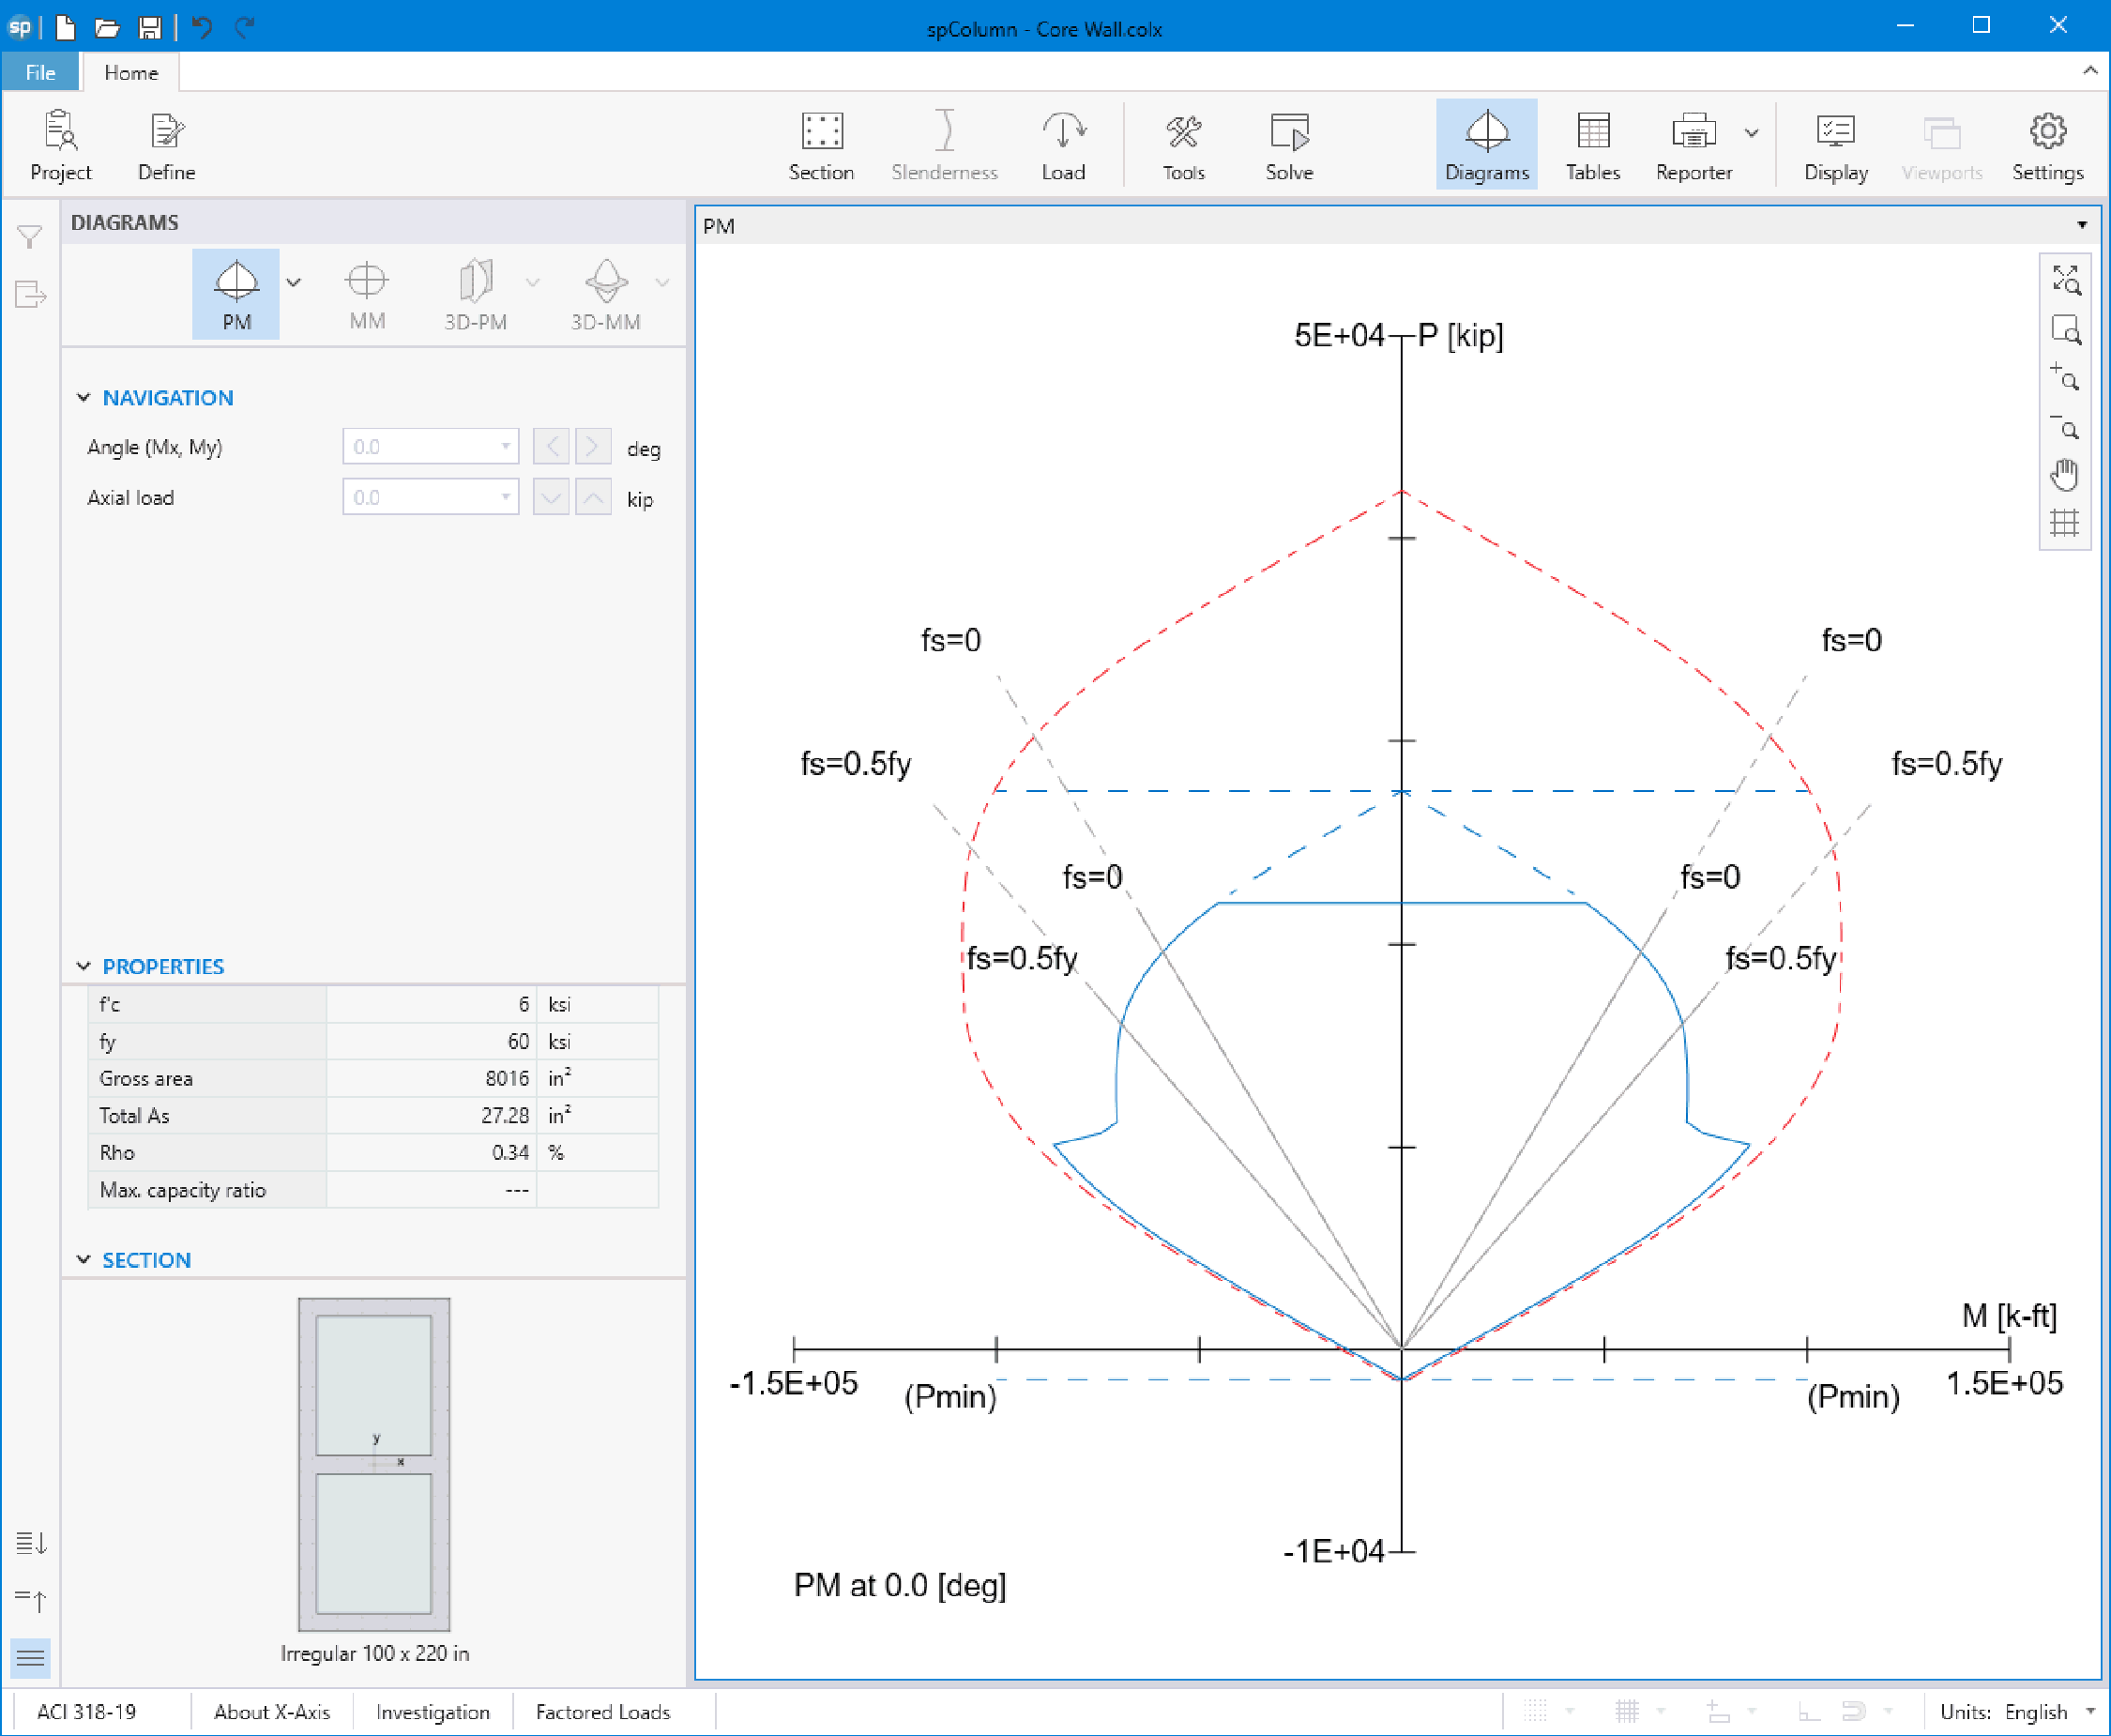
Task: Collapse the NAVIGATION section
Action: 84,398
